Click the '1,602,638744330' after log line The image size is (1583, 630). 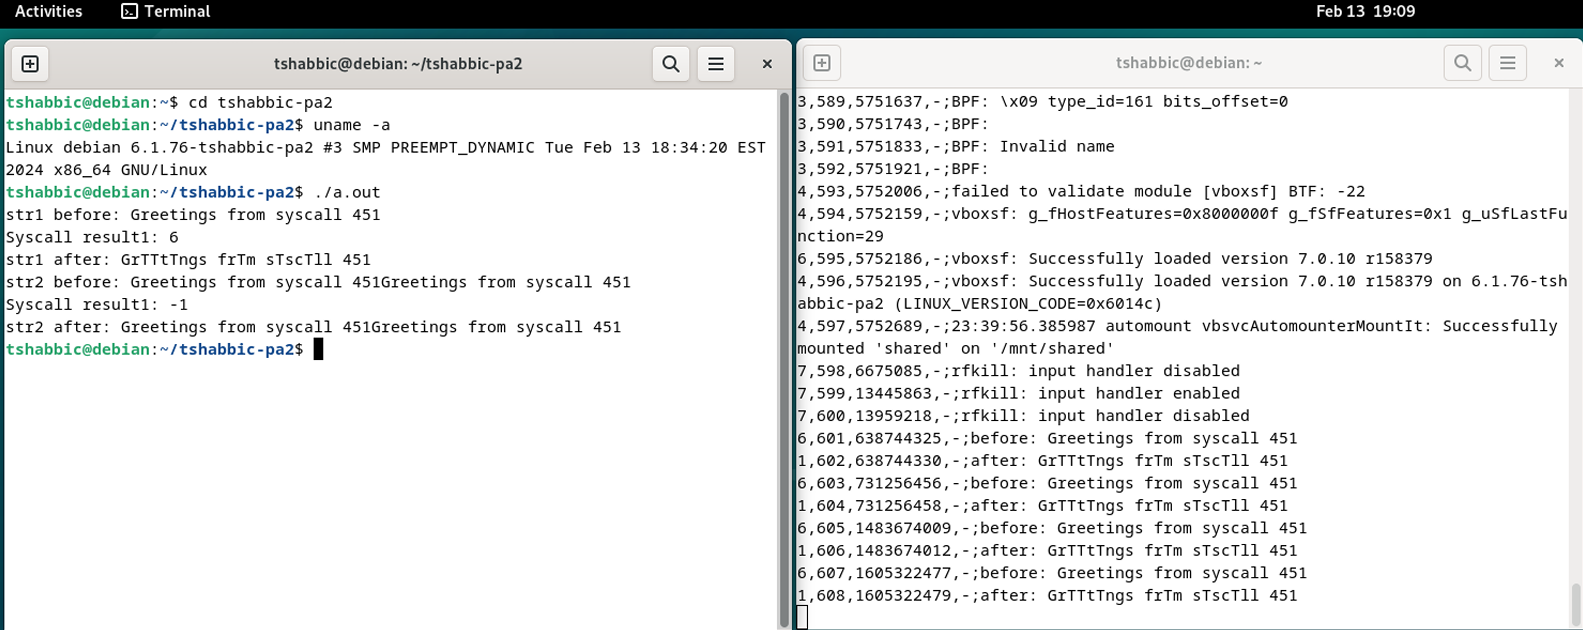1042,460
